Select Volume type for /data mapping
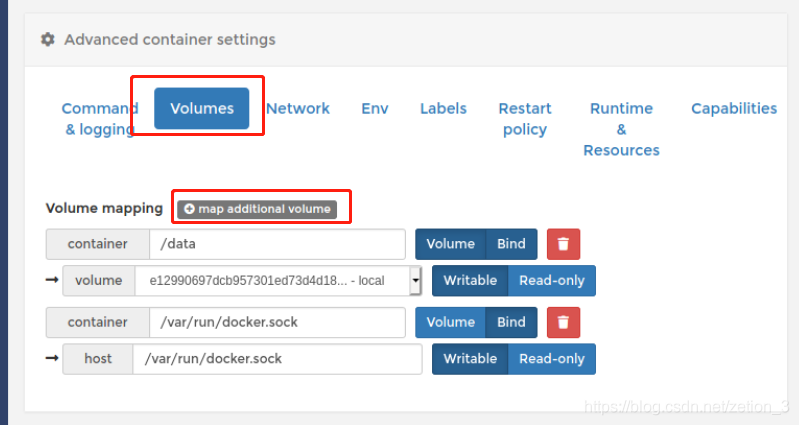Image resolution: width=799 pixels, height=425 pixels. click(x=451, y=244)
